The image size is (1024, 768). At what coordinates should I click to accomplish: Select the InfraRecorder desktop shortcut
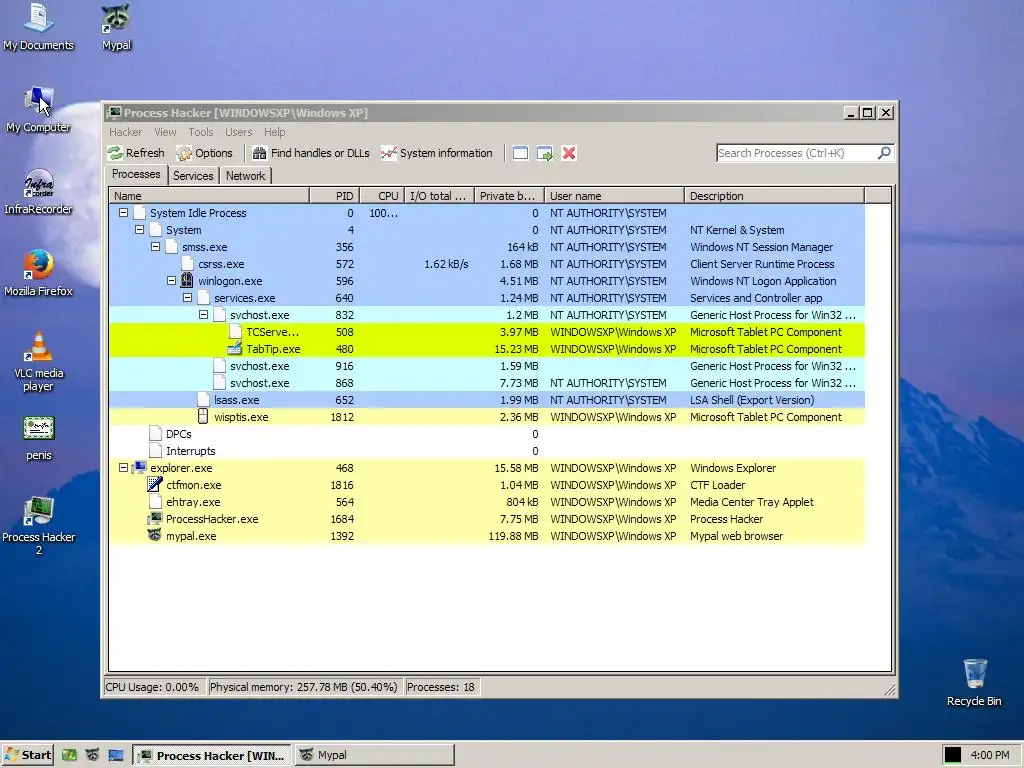39,191
